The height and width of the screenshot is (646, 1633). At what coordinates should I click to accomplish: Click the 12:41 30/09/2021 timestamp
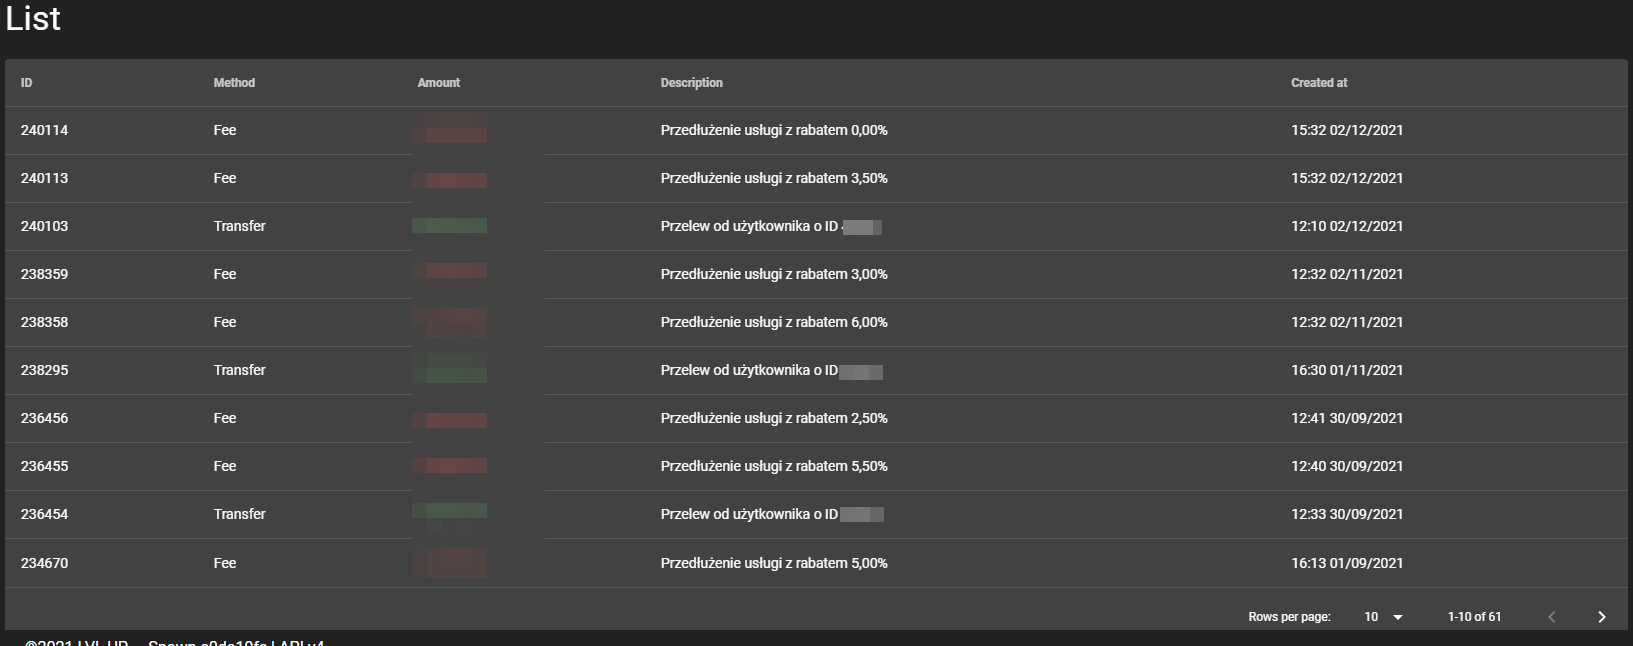click(x=1347, y=418)
